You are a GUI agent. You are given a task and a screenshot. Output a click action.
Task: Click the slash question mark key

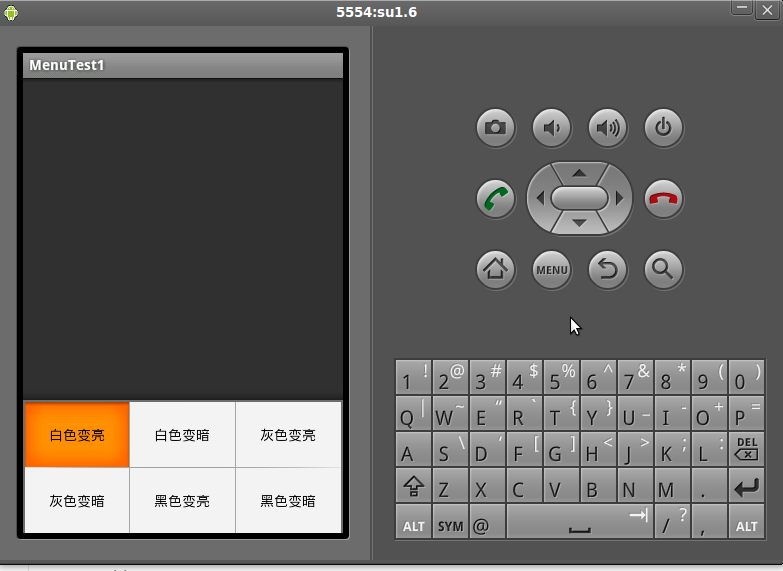(x=672, y=522)
